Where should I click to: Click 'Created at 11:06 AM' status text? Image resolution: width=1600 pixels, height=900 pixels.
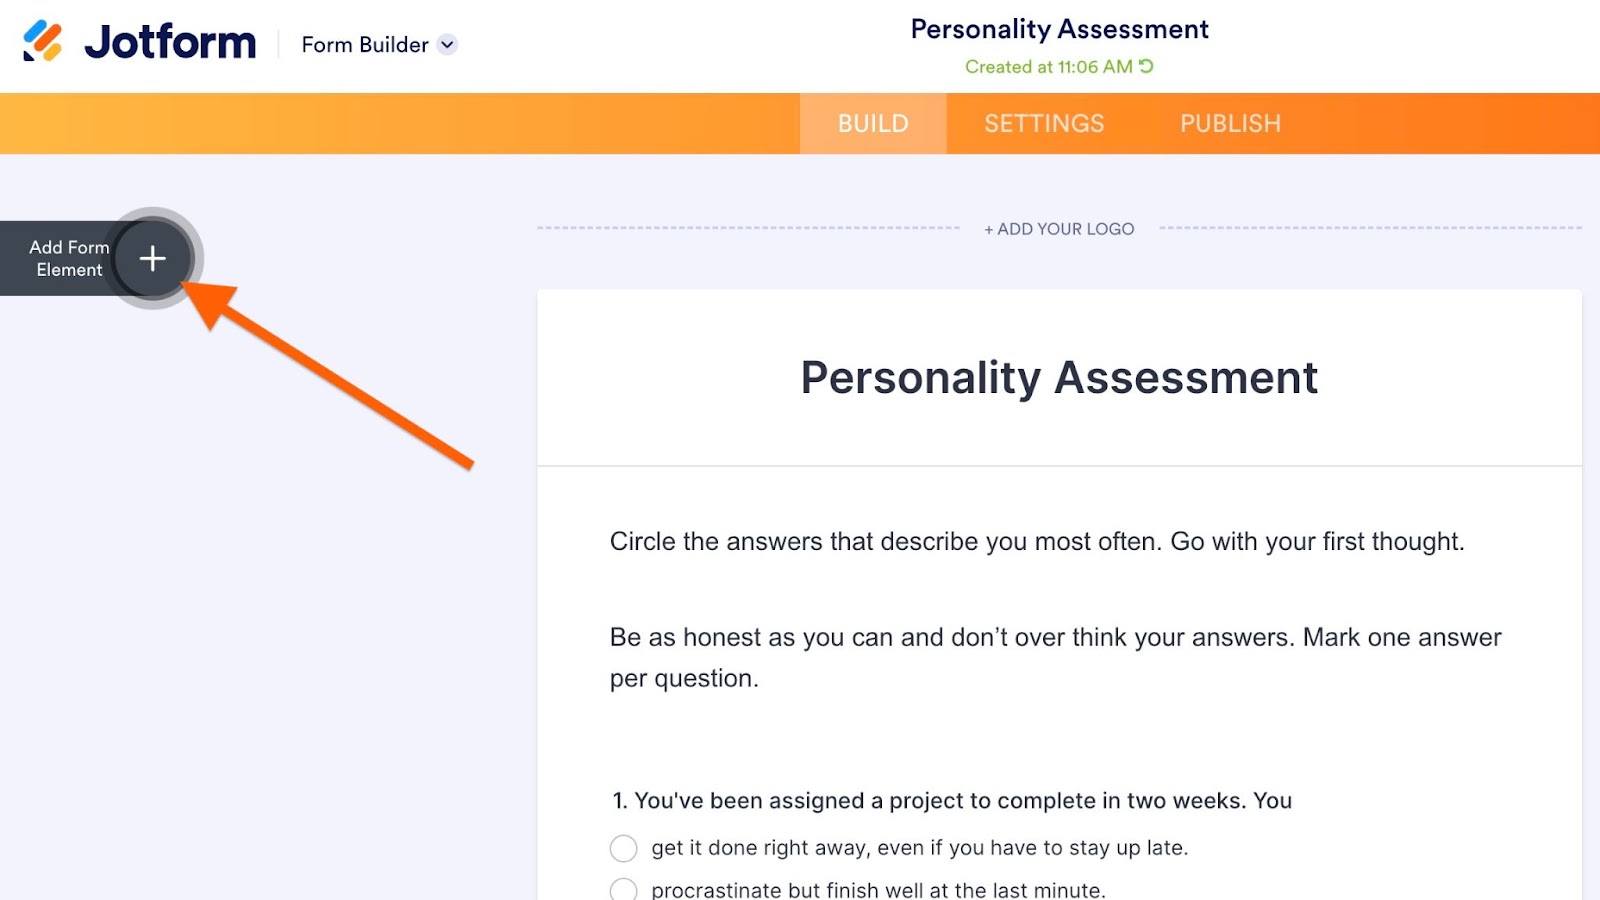pos(1048,67)
